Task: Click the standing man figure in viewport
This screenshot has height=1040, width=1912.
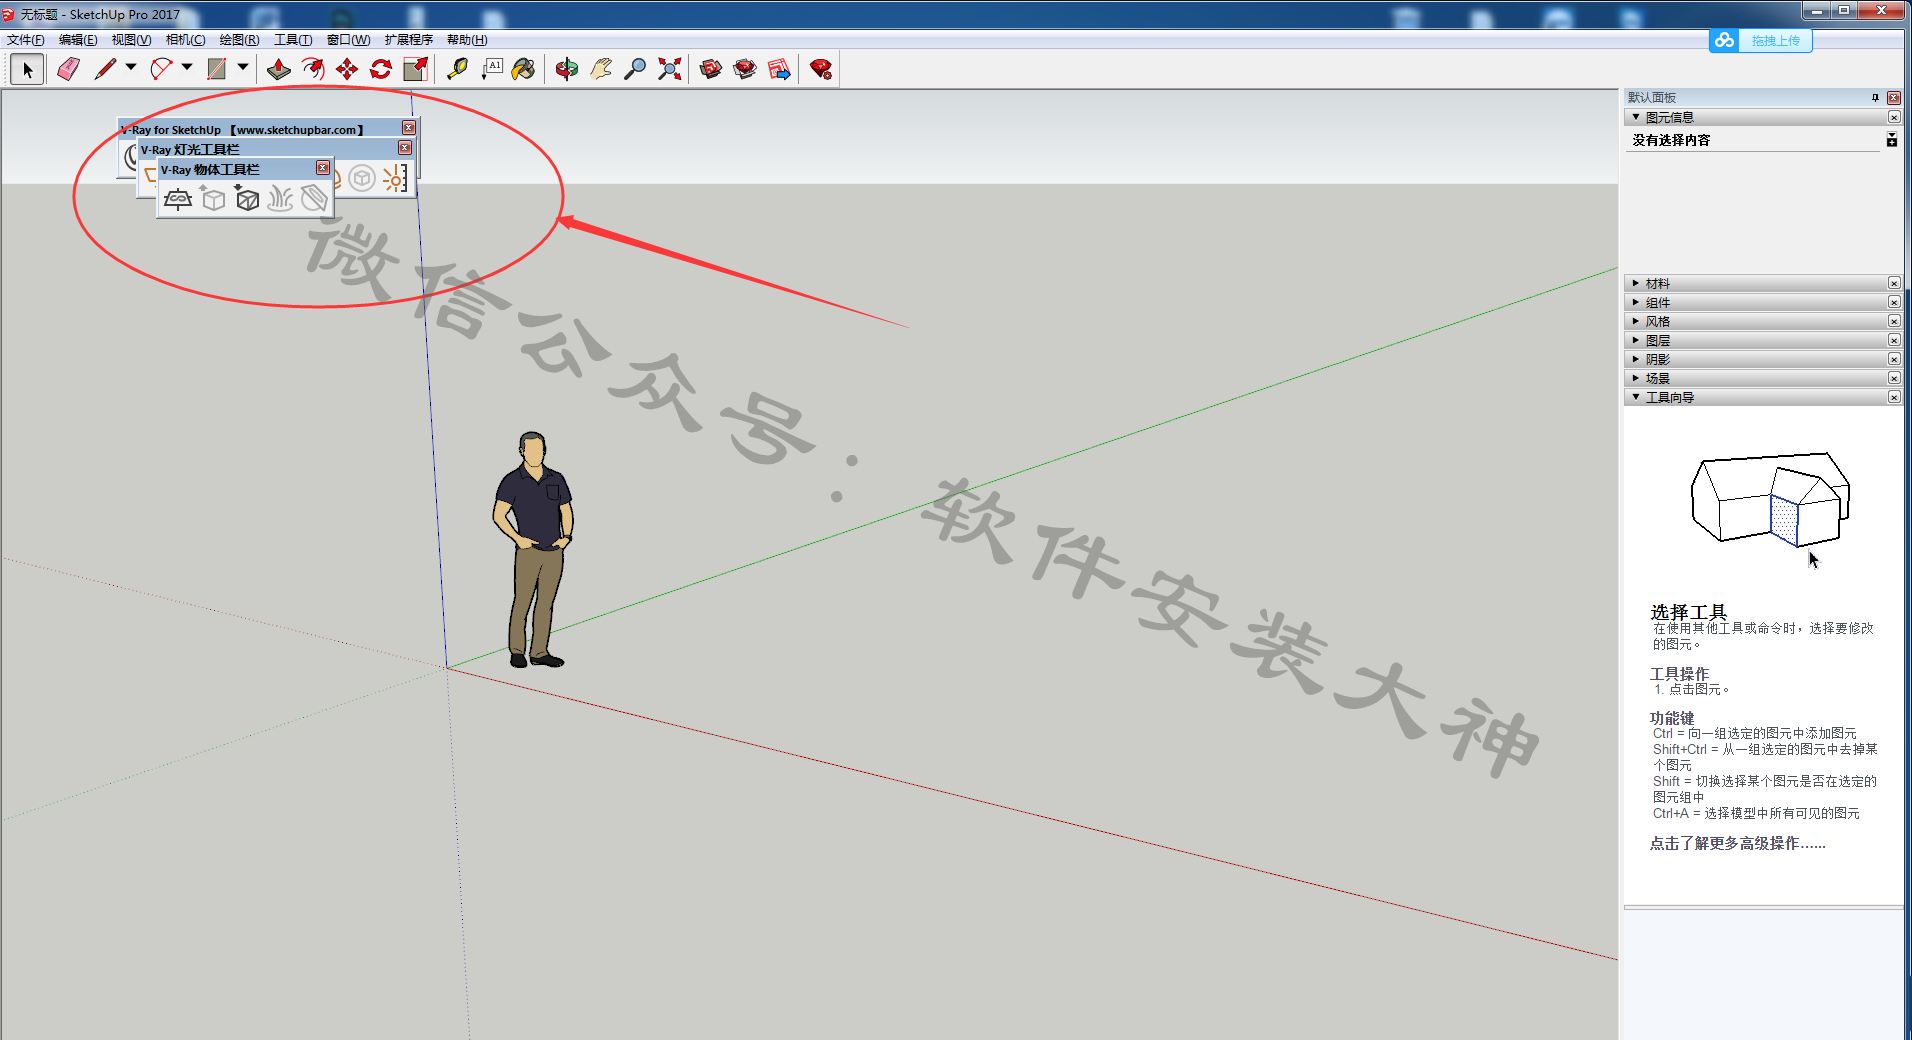Action: [x=534, y=549]
